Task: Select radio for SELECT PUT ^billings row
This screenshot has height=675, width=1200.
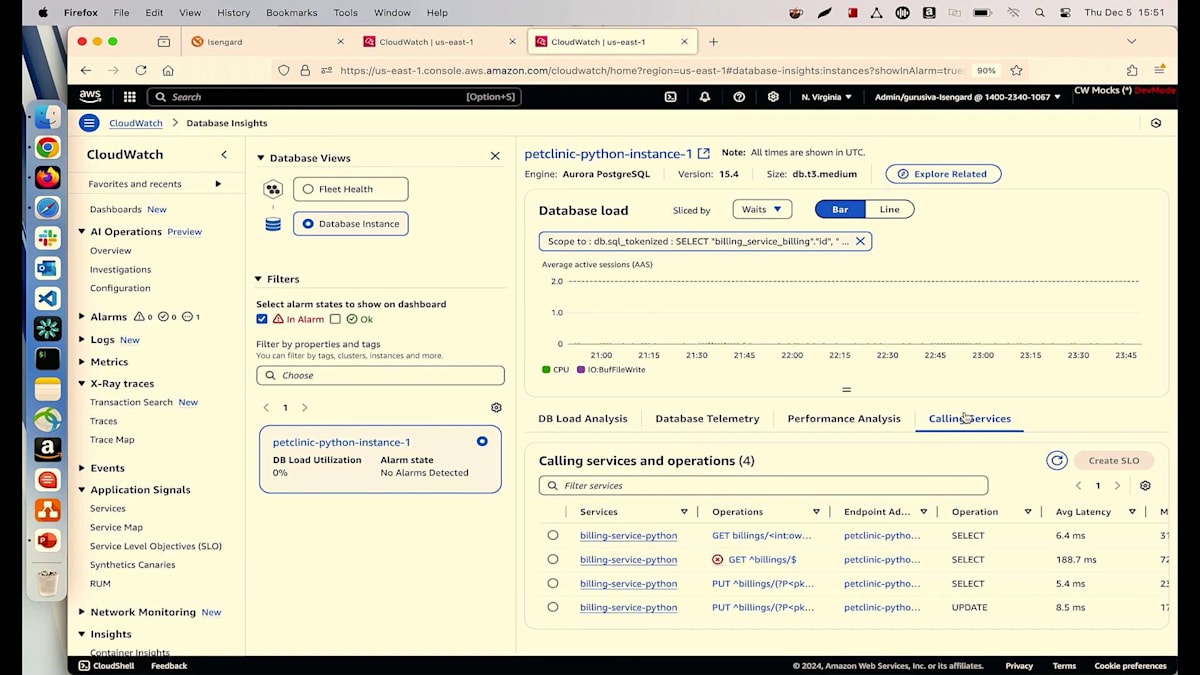Action: pyautogui.click(x=553, y=583)
